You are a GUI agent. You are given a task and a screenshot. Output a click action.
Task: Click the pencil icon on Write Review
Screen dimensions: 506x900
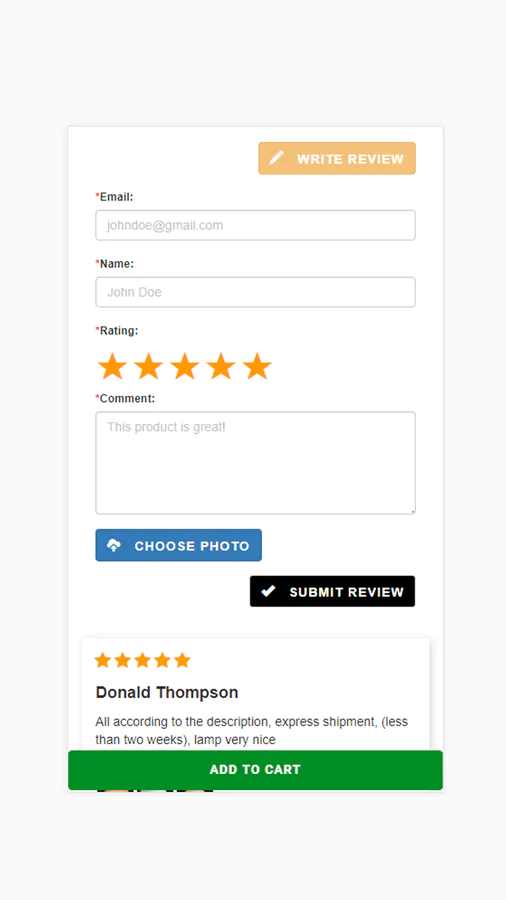[x=276, y=158]
